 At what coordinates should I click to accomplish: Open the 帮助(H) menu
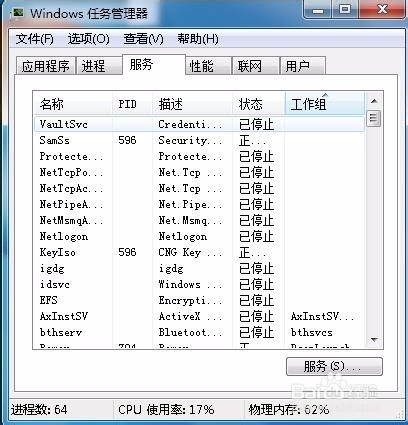pyautogui.click(x=198, y=39)
